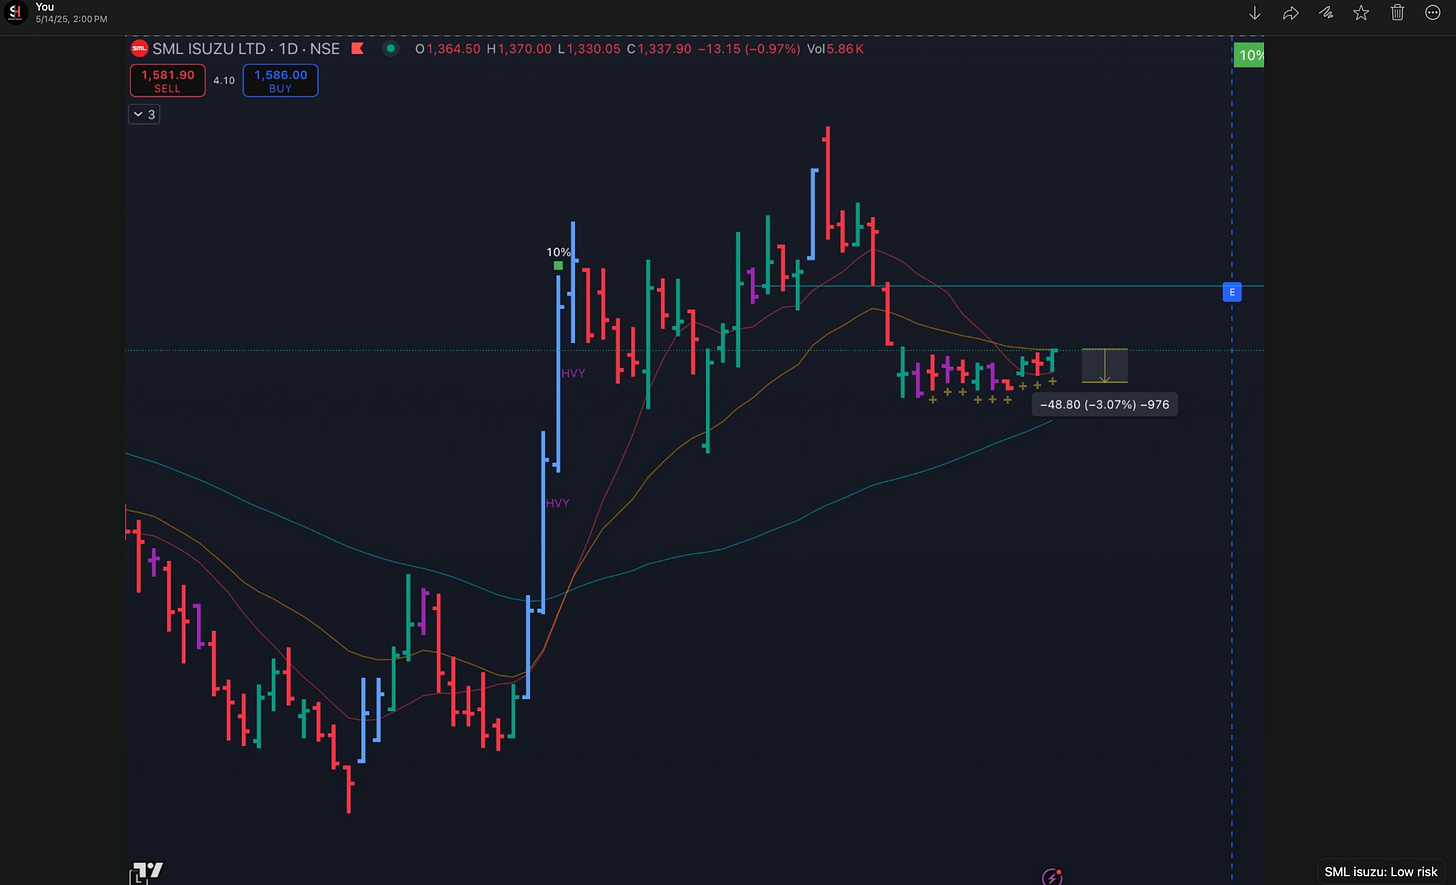Click the blue E earnings marker
1456x885 pixels.
pos(1232,292)
